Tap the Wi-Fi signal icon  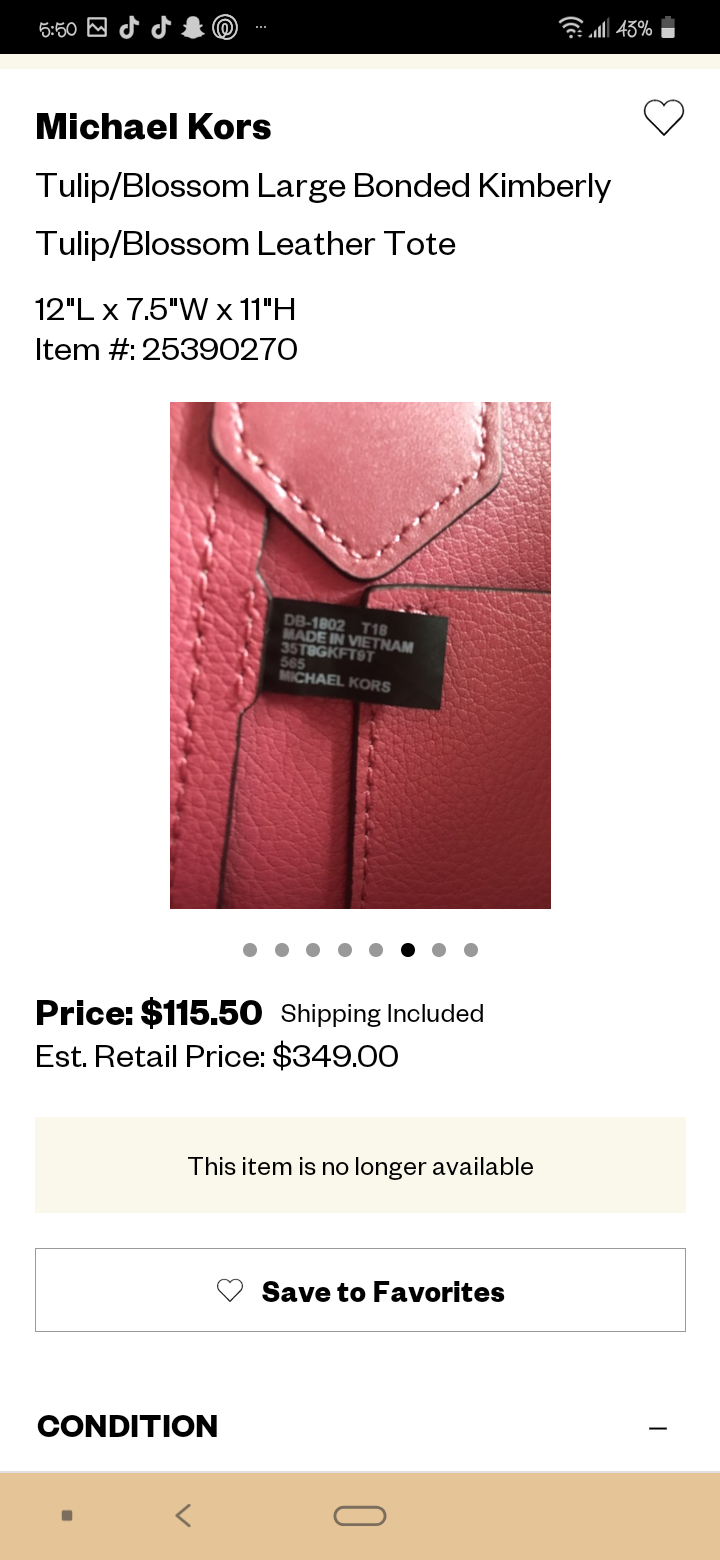coord(571,28)
